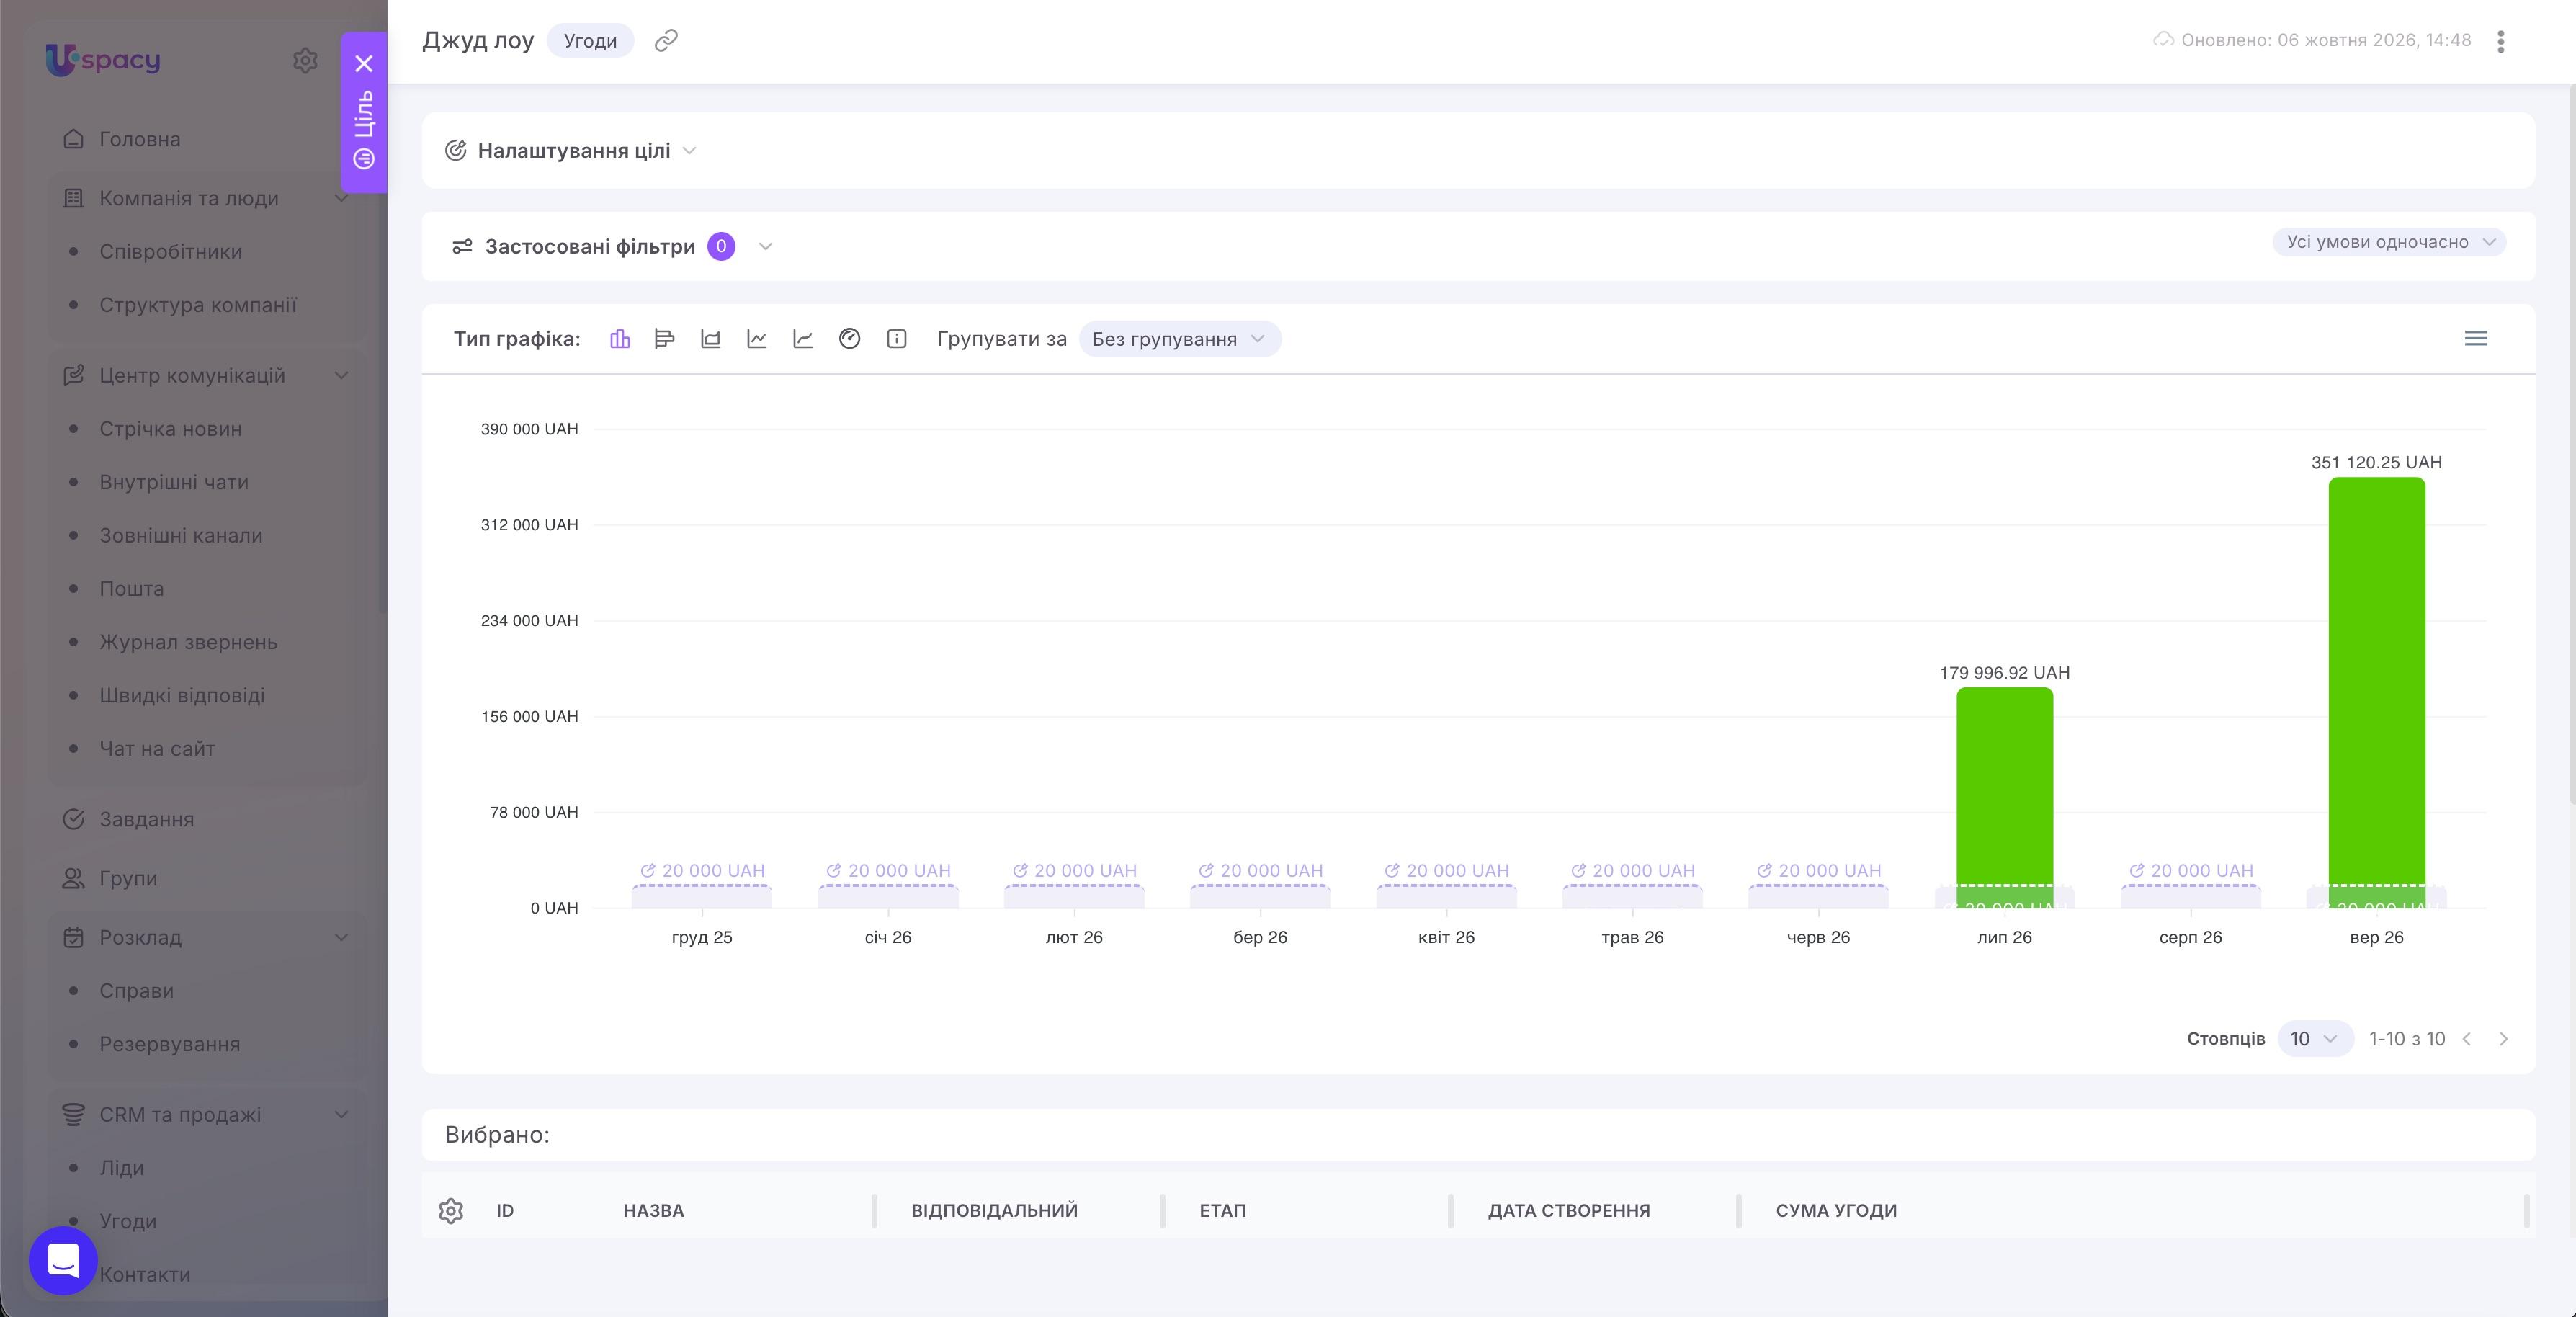Click the вер 26 green bar

[x=2377, y=692]
